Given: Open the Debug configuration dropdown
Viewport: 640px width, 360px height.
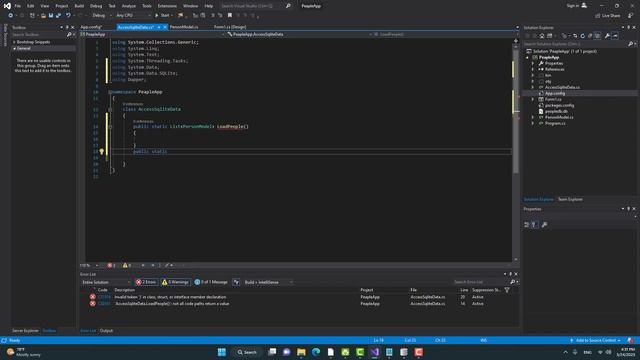Looking at the screenshot, I should (x=101, y=16).
